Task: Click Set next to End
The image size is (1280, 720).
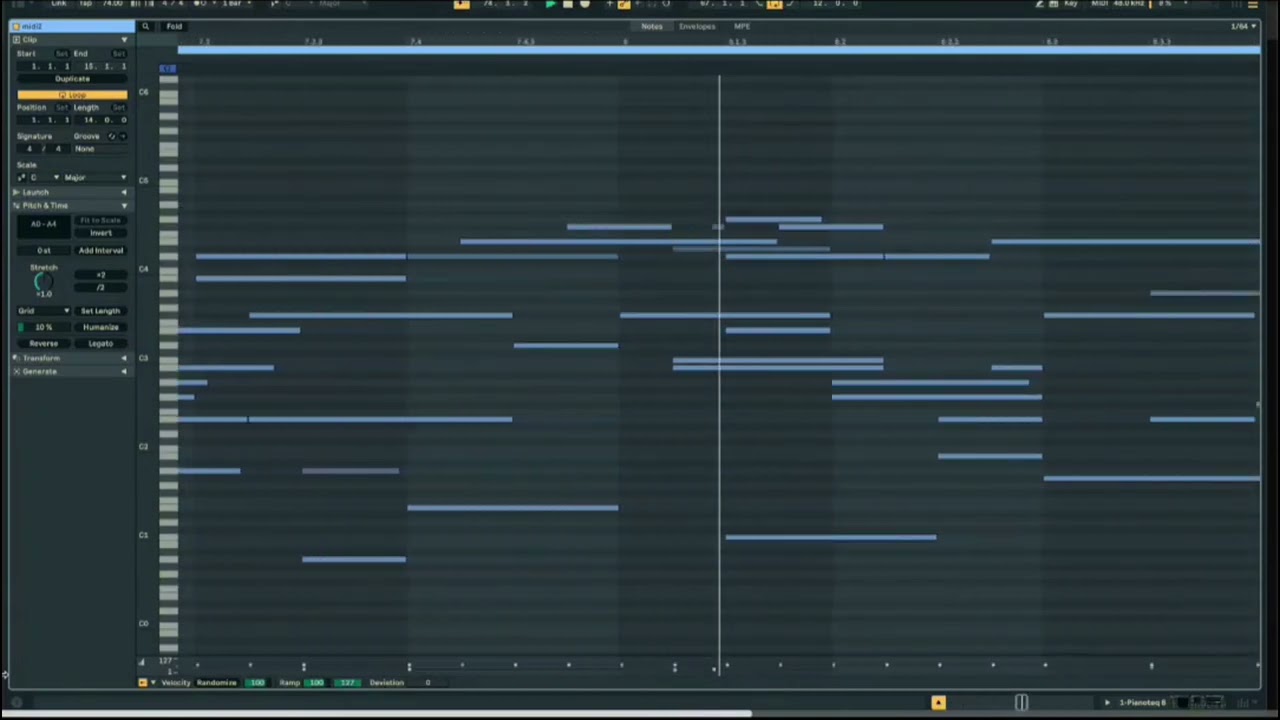Action: [119, 53]
